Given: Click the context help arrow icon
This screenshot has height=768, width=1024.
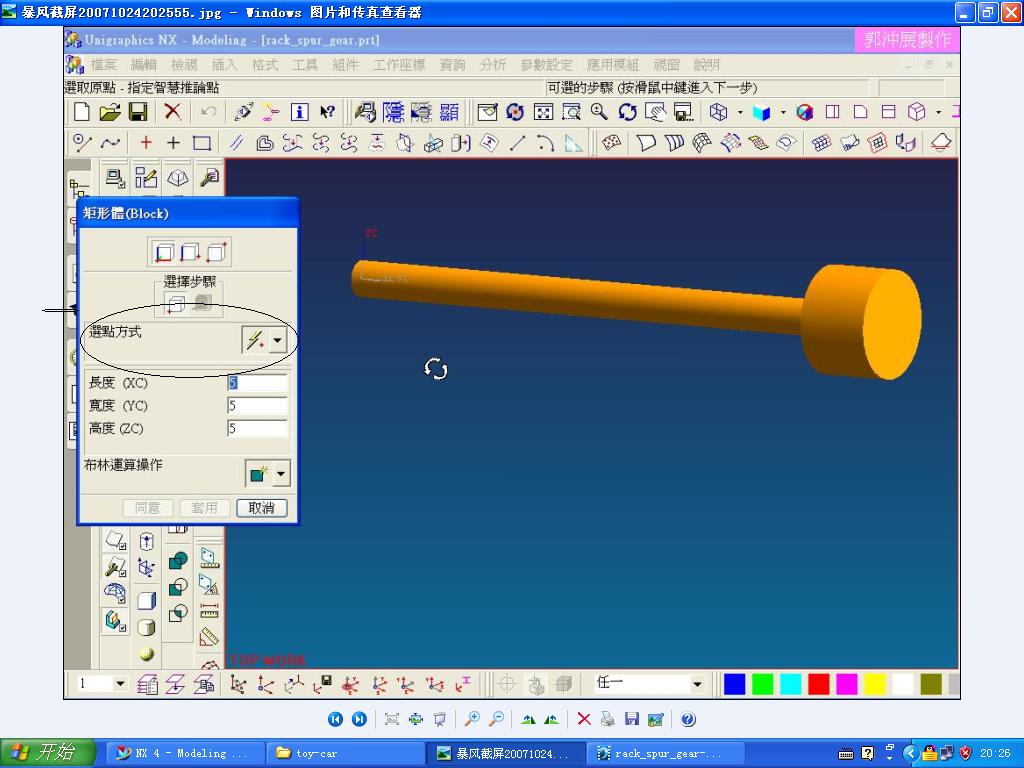Looking at the screenshot, I should [x=327, y=112].
